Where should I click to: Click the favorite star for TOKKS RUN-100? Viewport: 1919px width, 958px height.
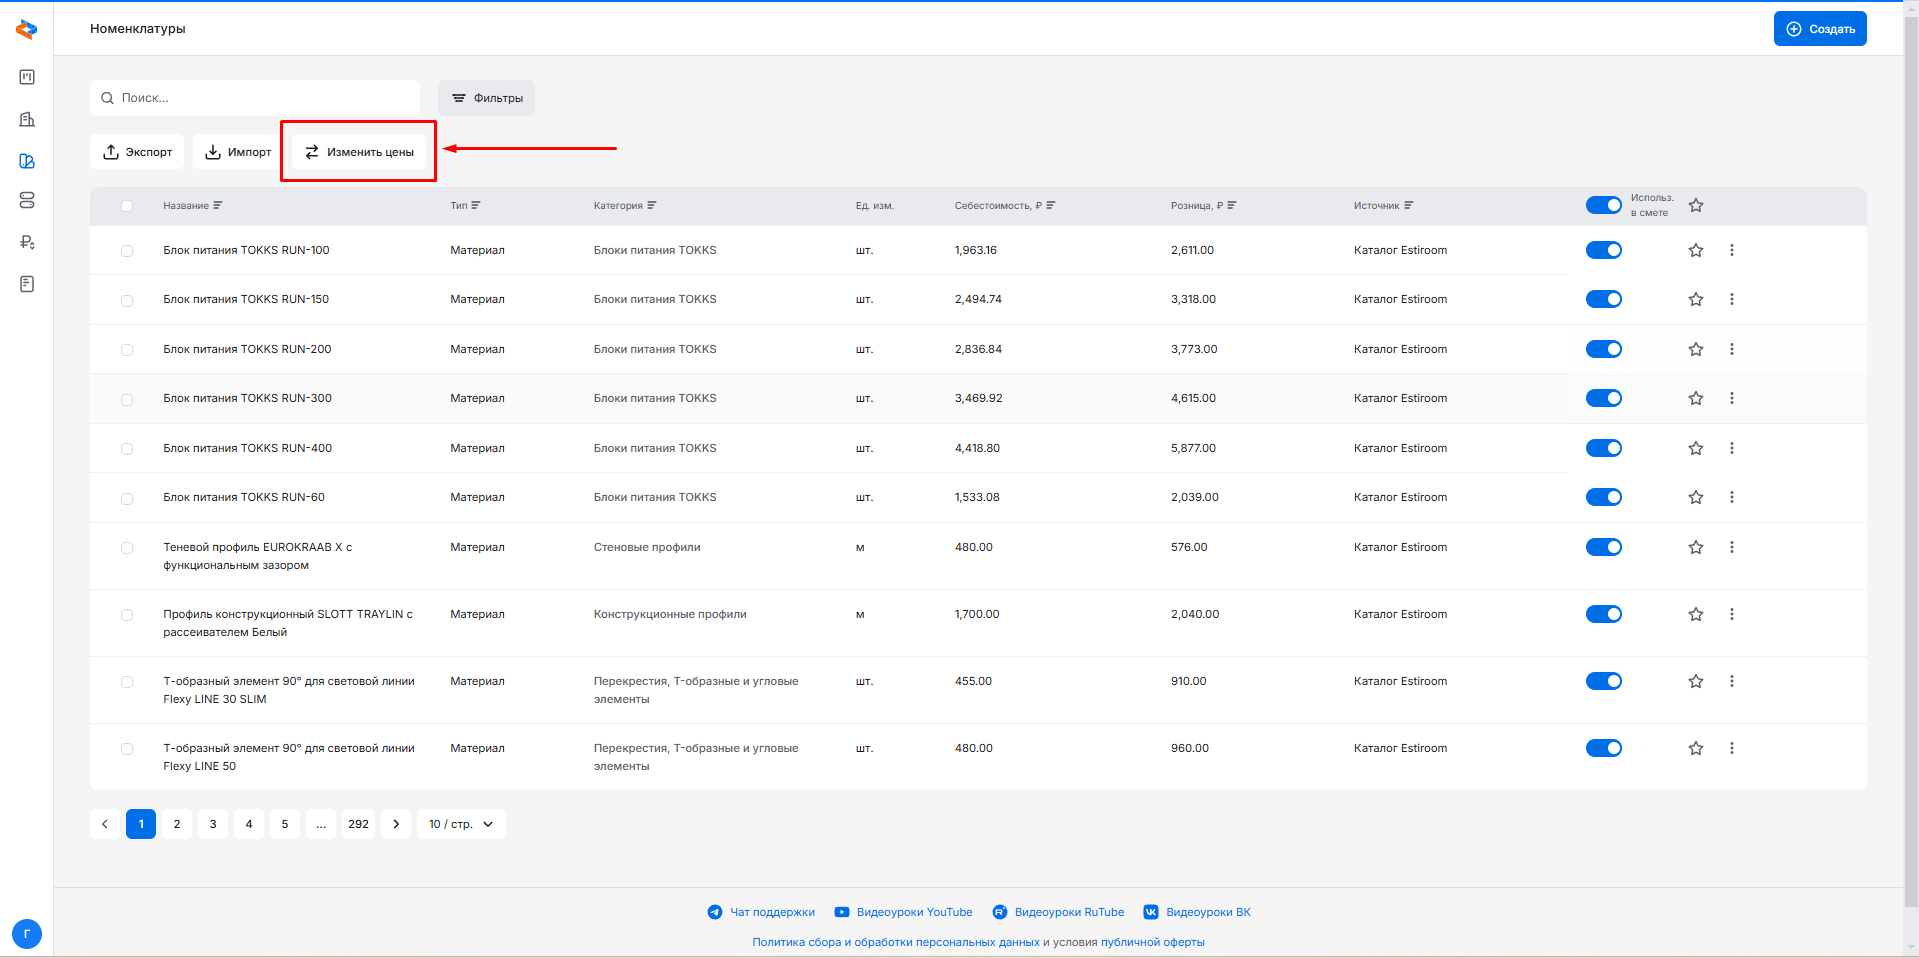pos(1695,250)
